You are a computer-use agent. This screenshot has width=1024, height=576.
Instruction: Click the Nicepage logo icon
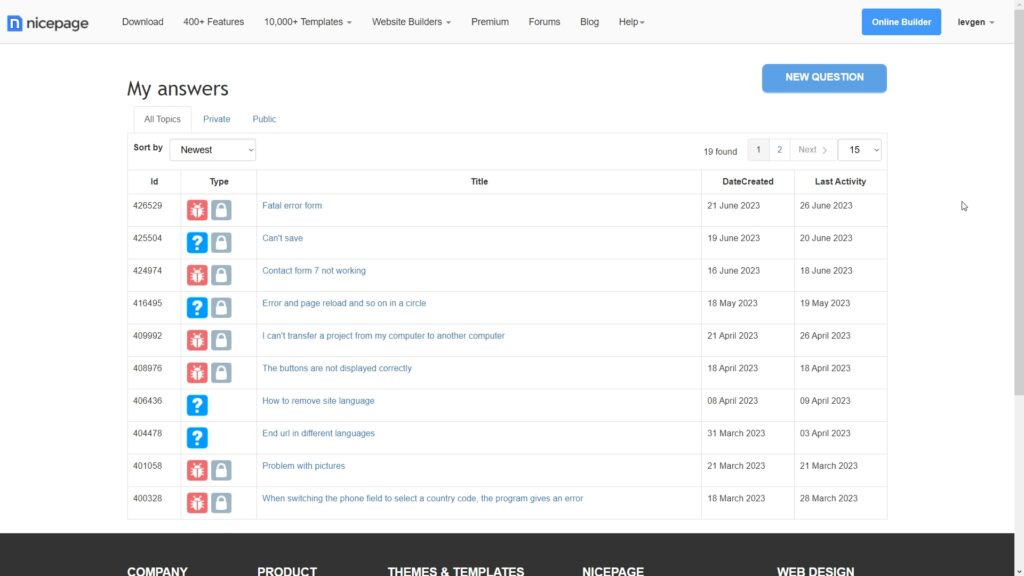[x=15, y=23]
